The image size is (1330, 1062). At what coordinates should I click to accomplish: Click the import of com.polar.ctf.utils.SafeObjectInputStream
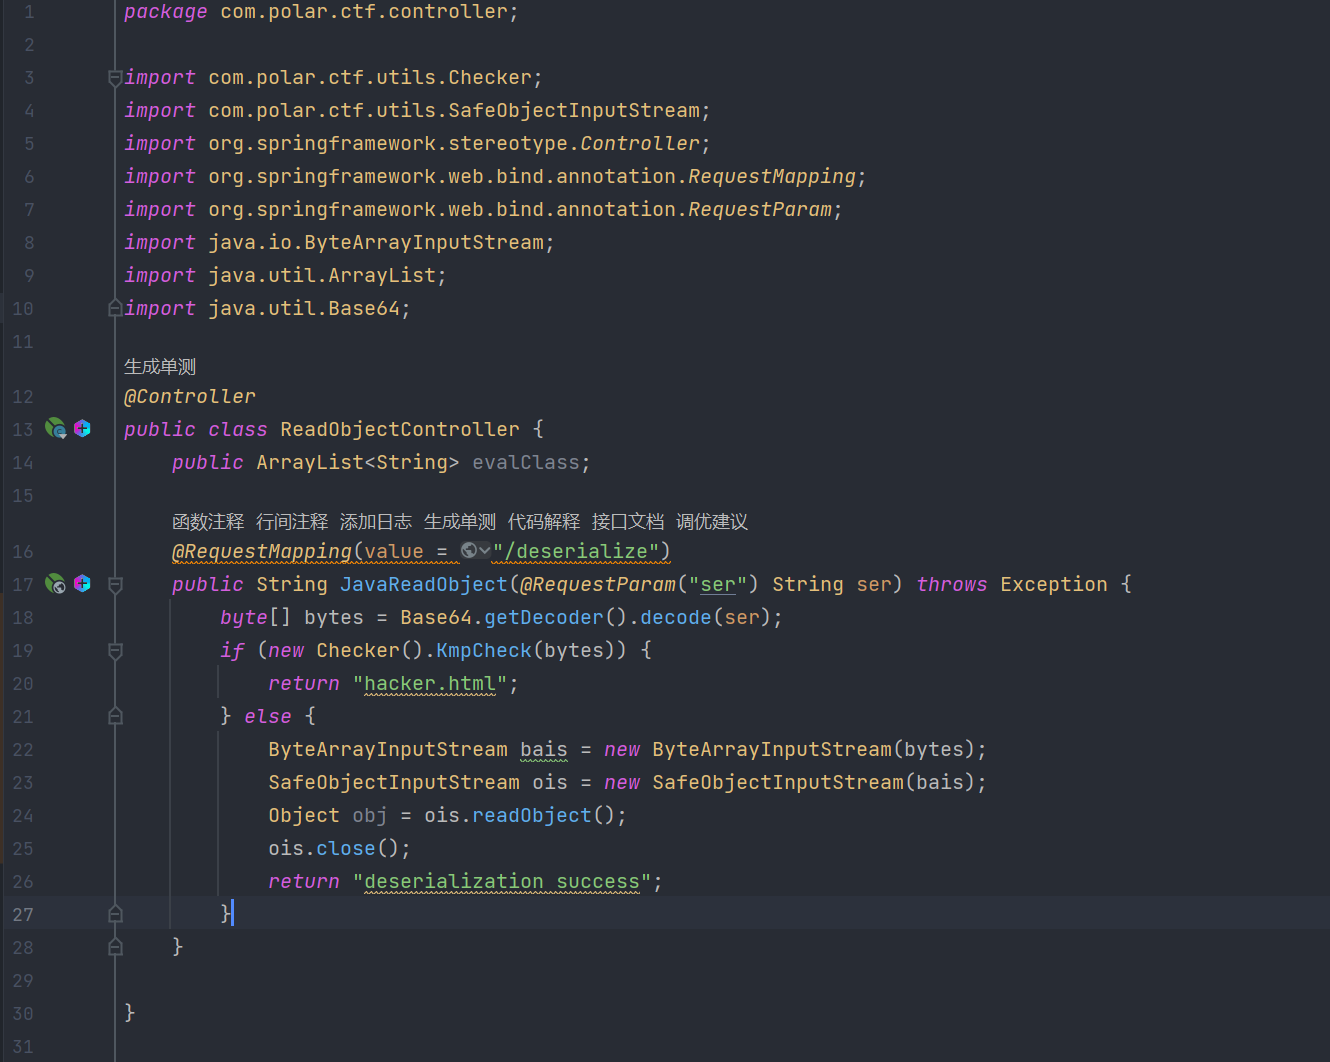click(417, 110)
